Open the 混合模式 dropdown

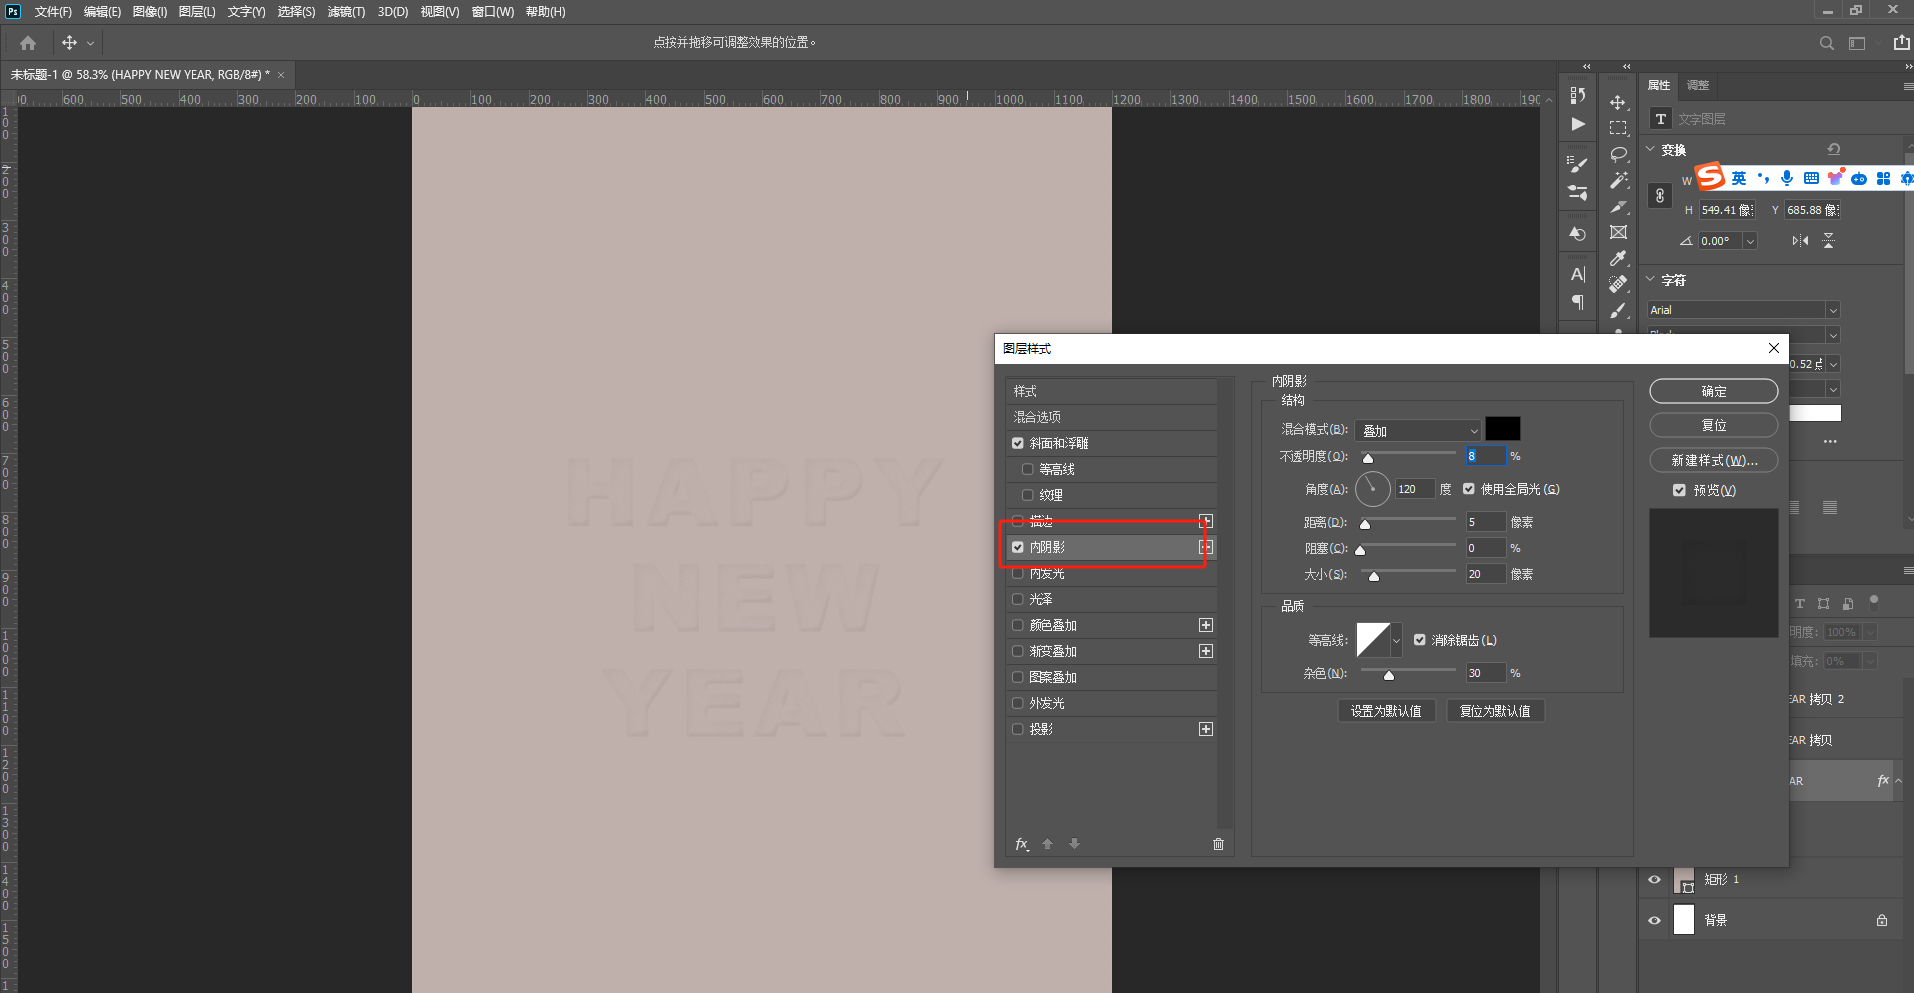point(1418,431)
